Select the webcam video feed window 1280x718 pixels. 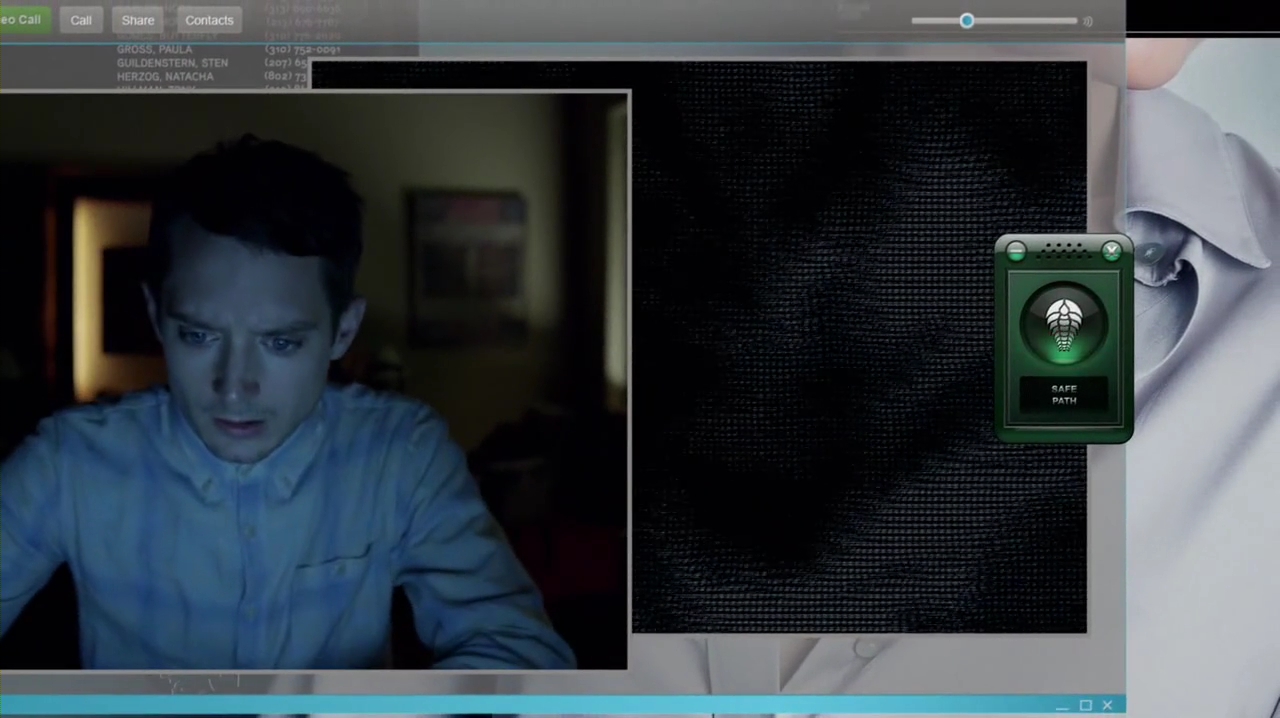(314, 380)
